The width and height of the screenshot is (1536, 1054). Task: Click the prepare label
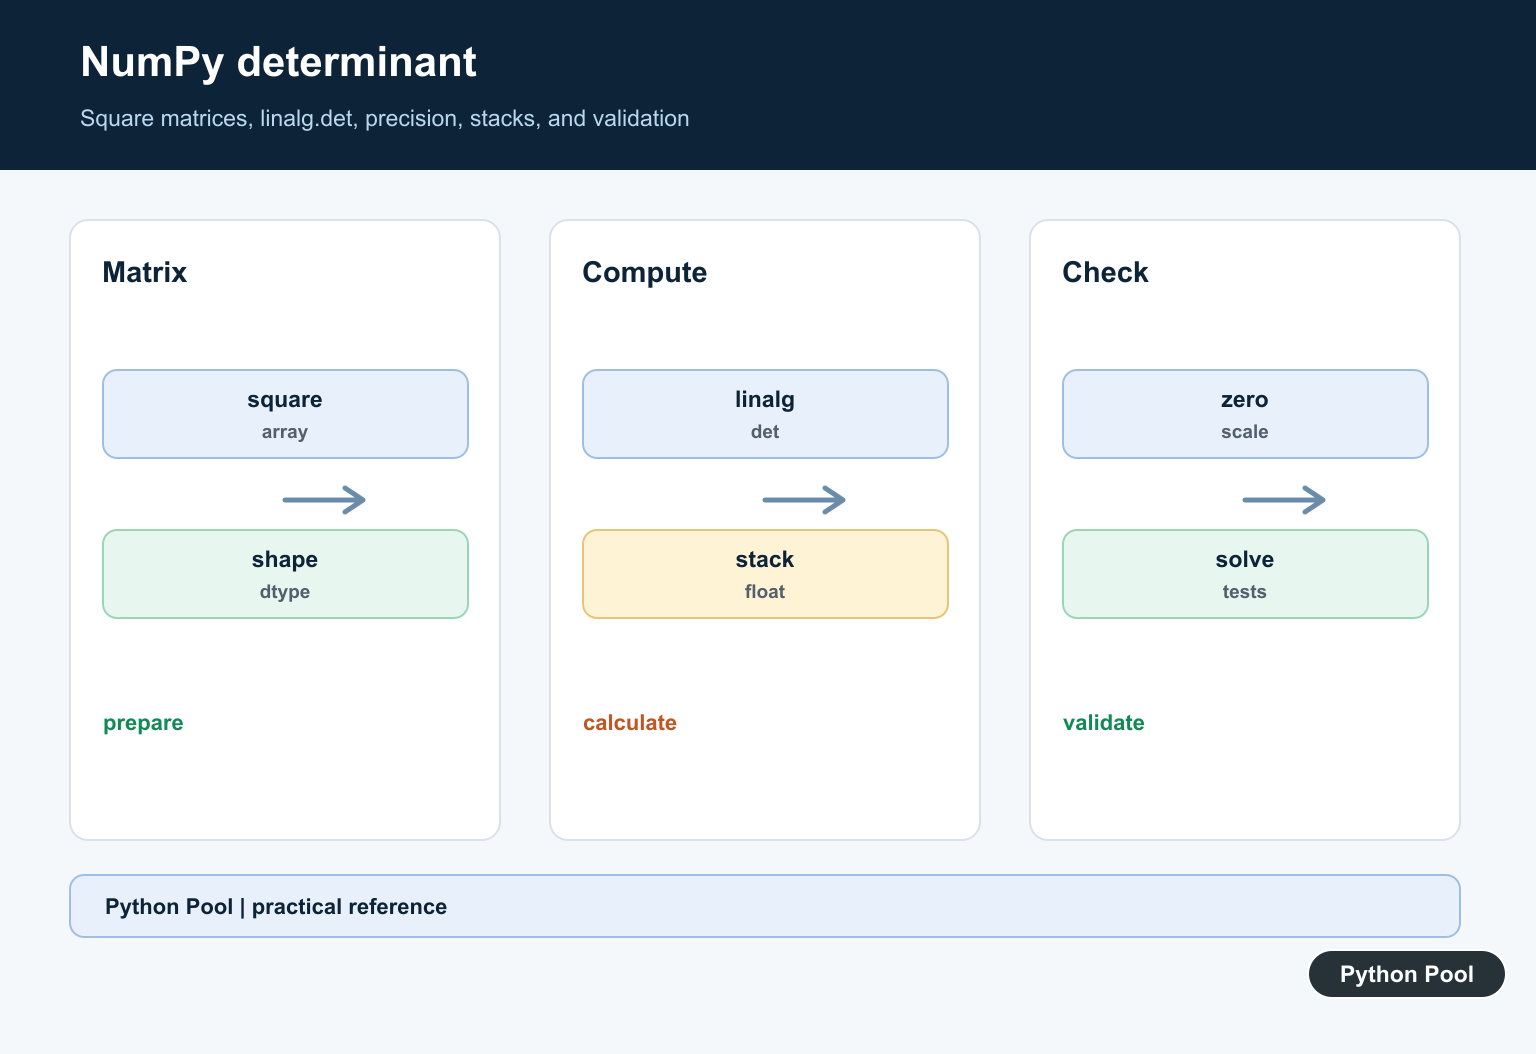point(143,723)
